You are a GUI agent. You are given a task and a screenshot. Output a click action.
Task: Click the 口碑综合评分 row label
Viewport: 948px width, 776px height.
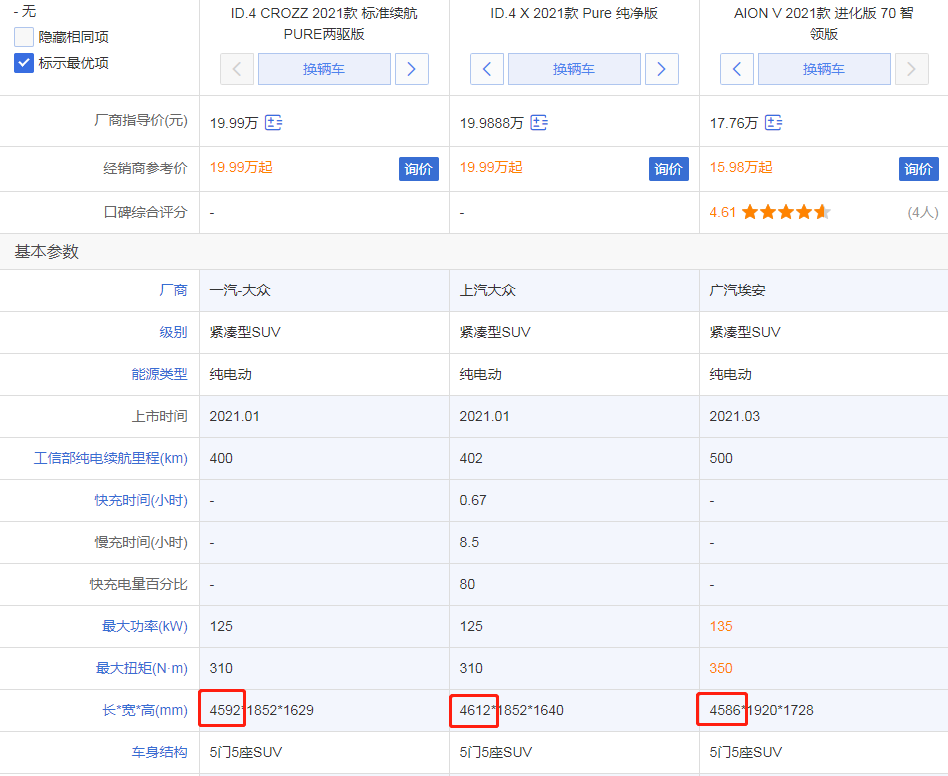pyautogui.click(x=145, y=212)
